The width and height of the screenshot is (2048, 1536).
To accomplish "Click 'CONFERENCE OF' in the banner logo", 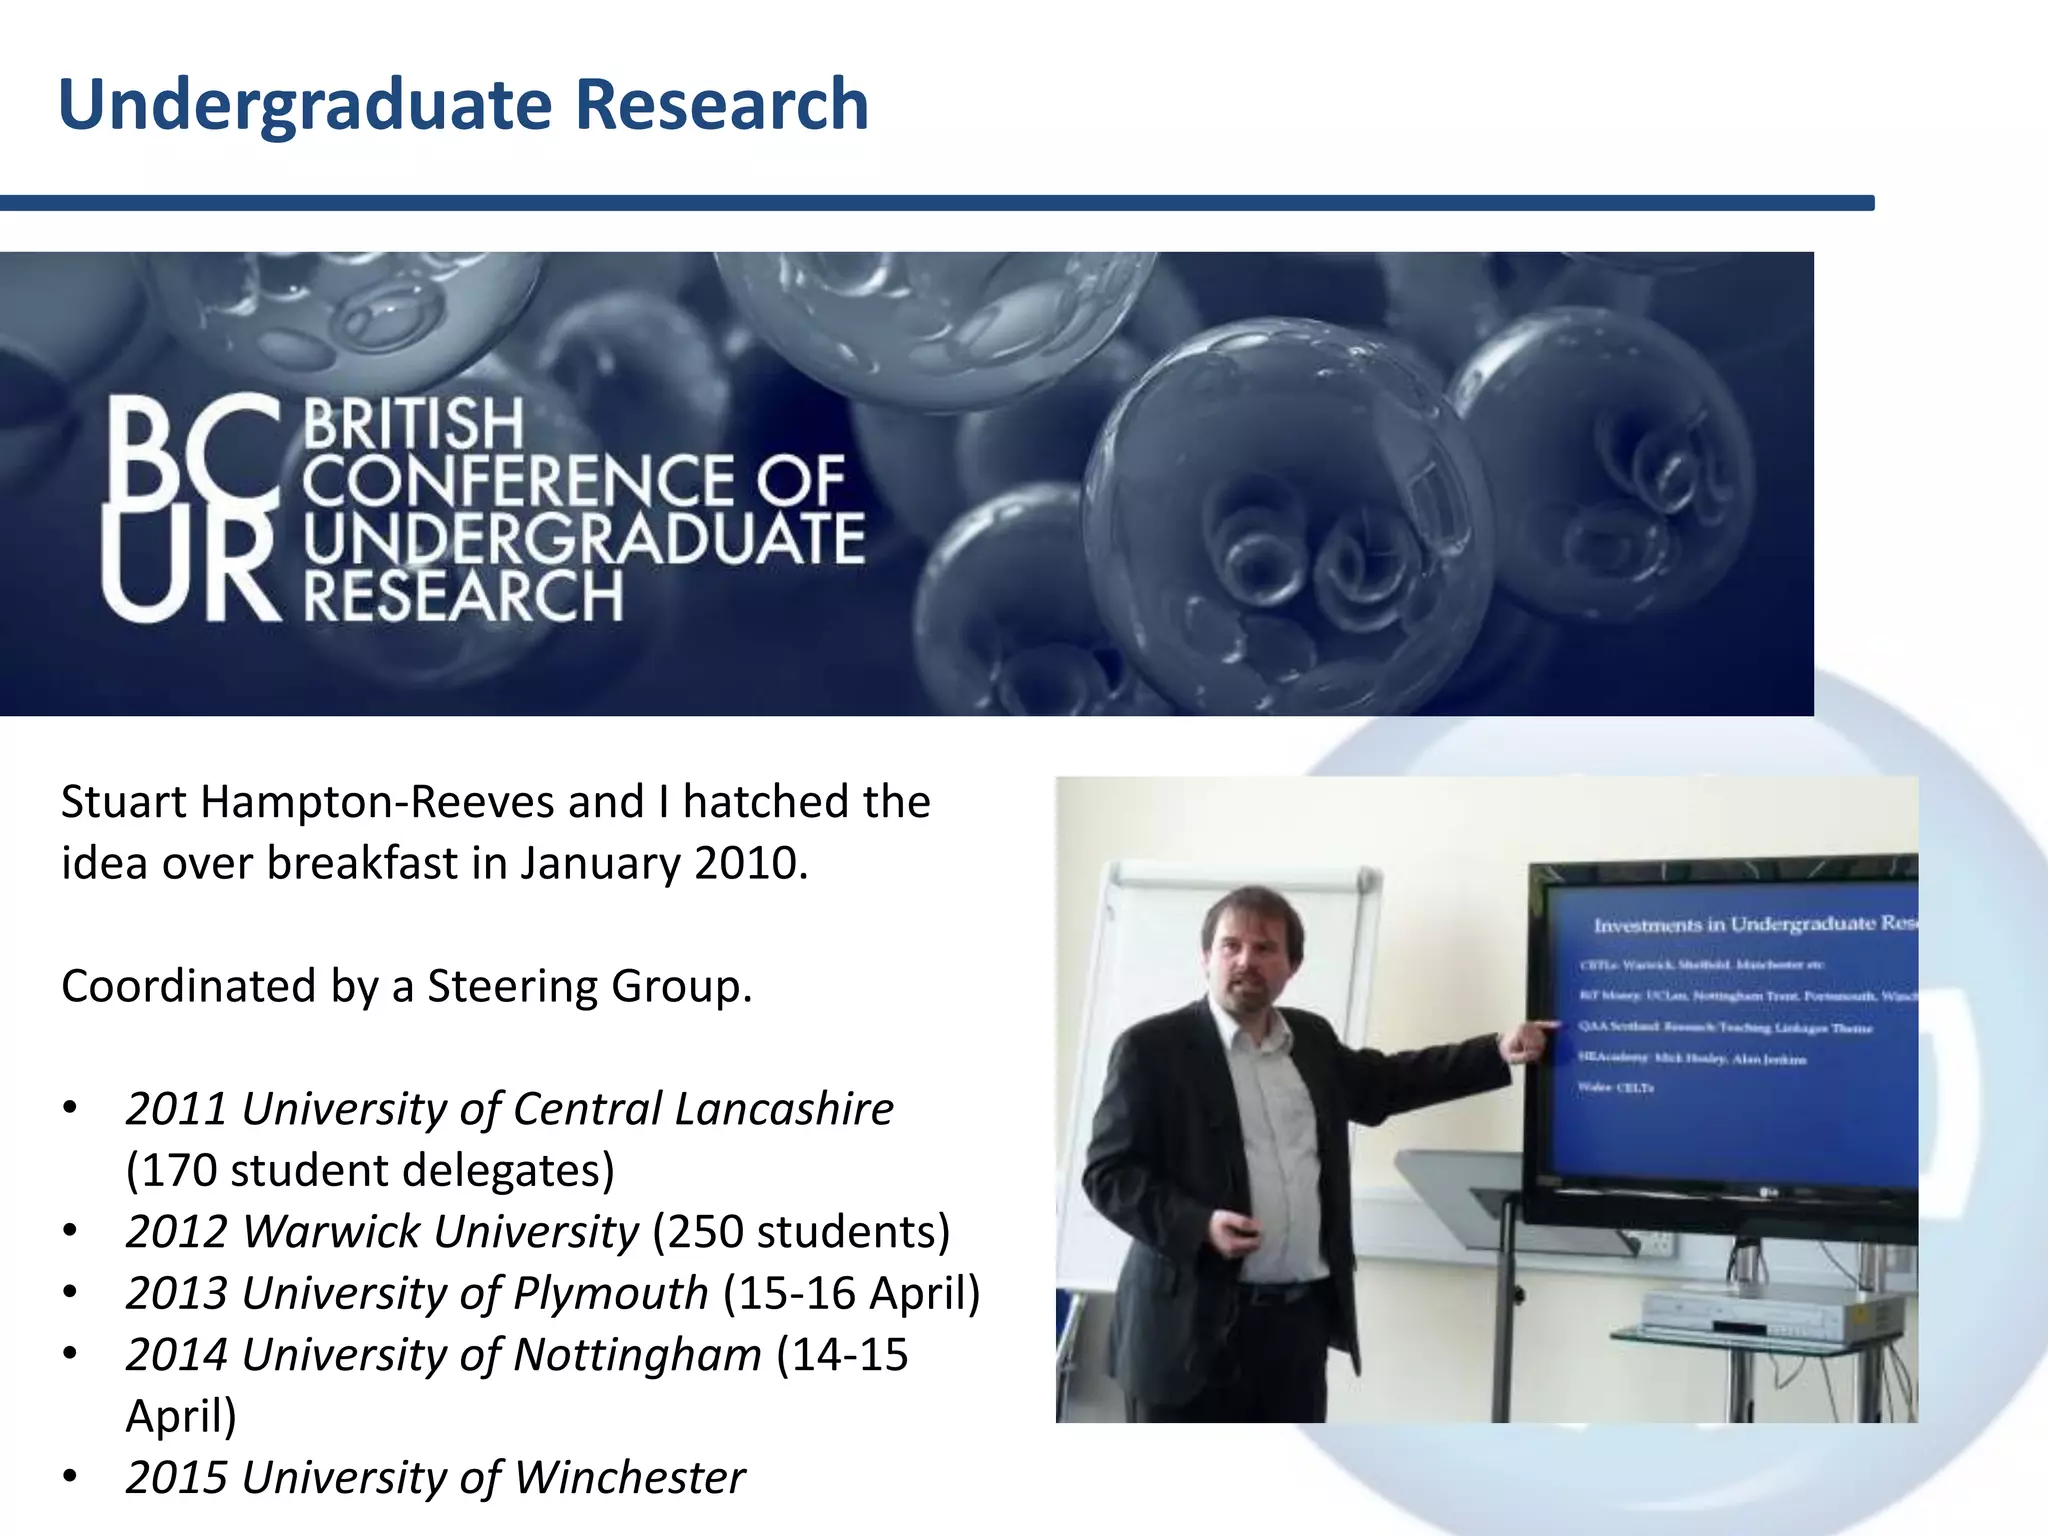I will [x=574, y=480].
